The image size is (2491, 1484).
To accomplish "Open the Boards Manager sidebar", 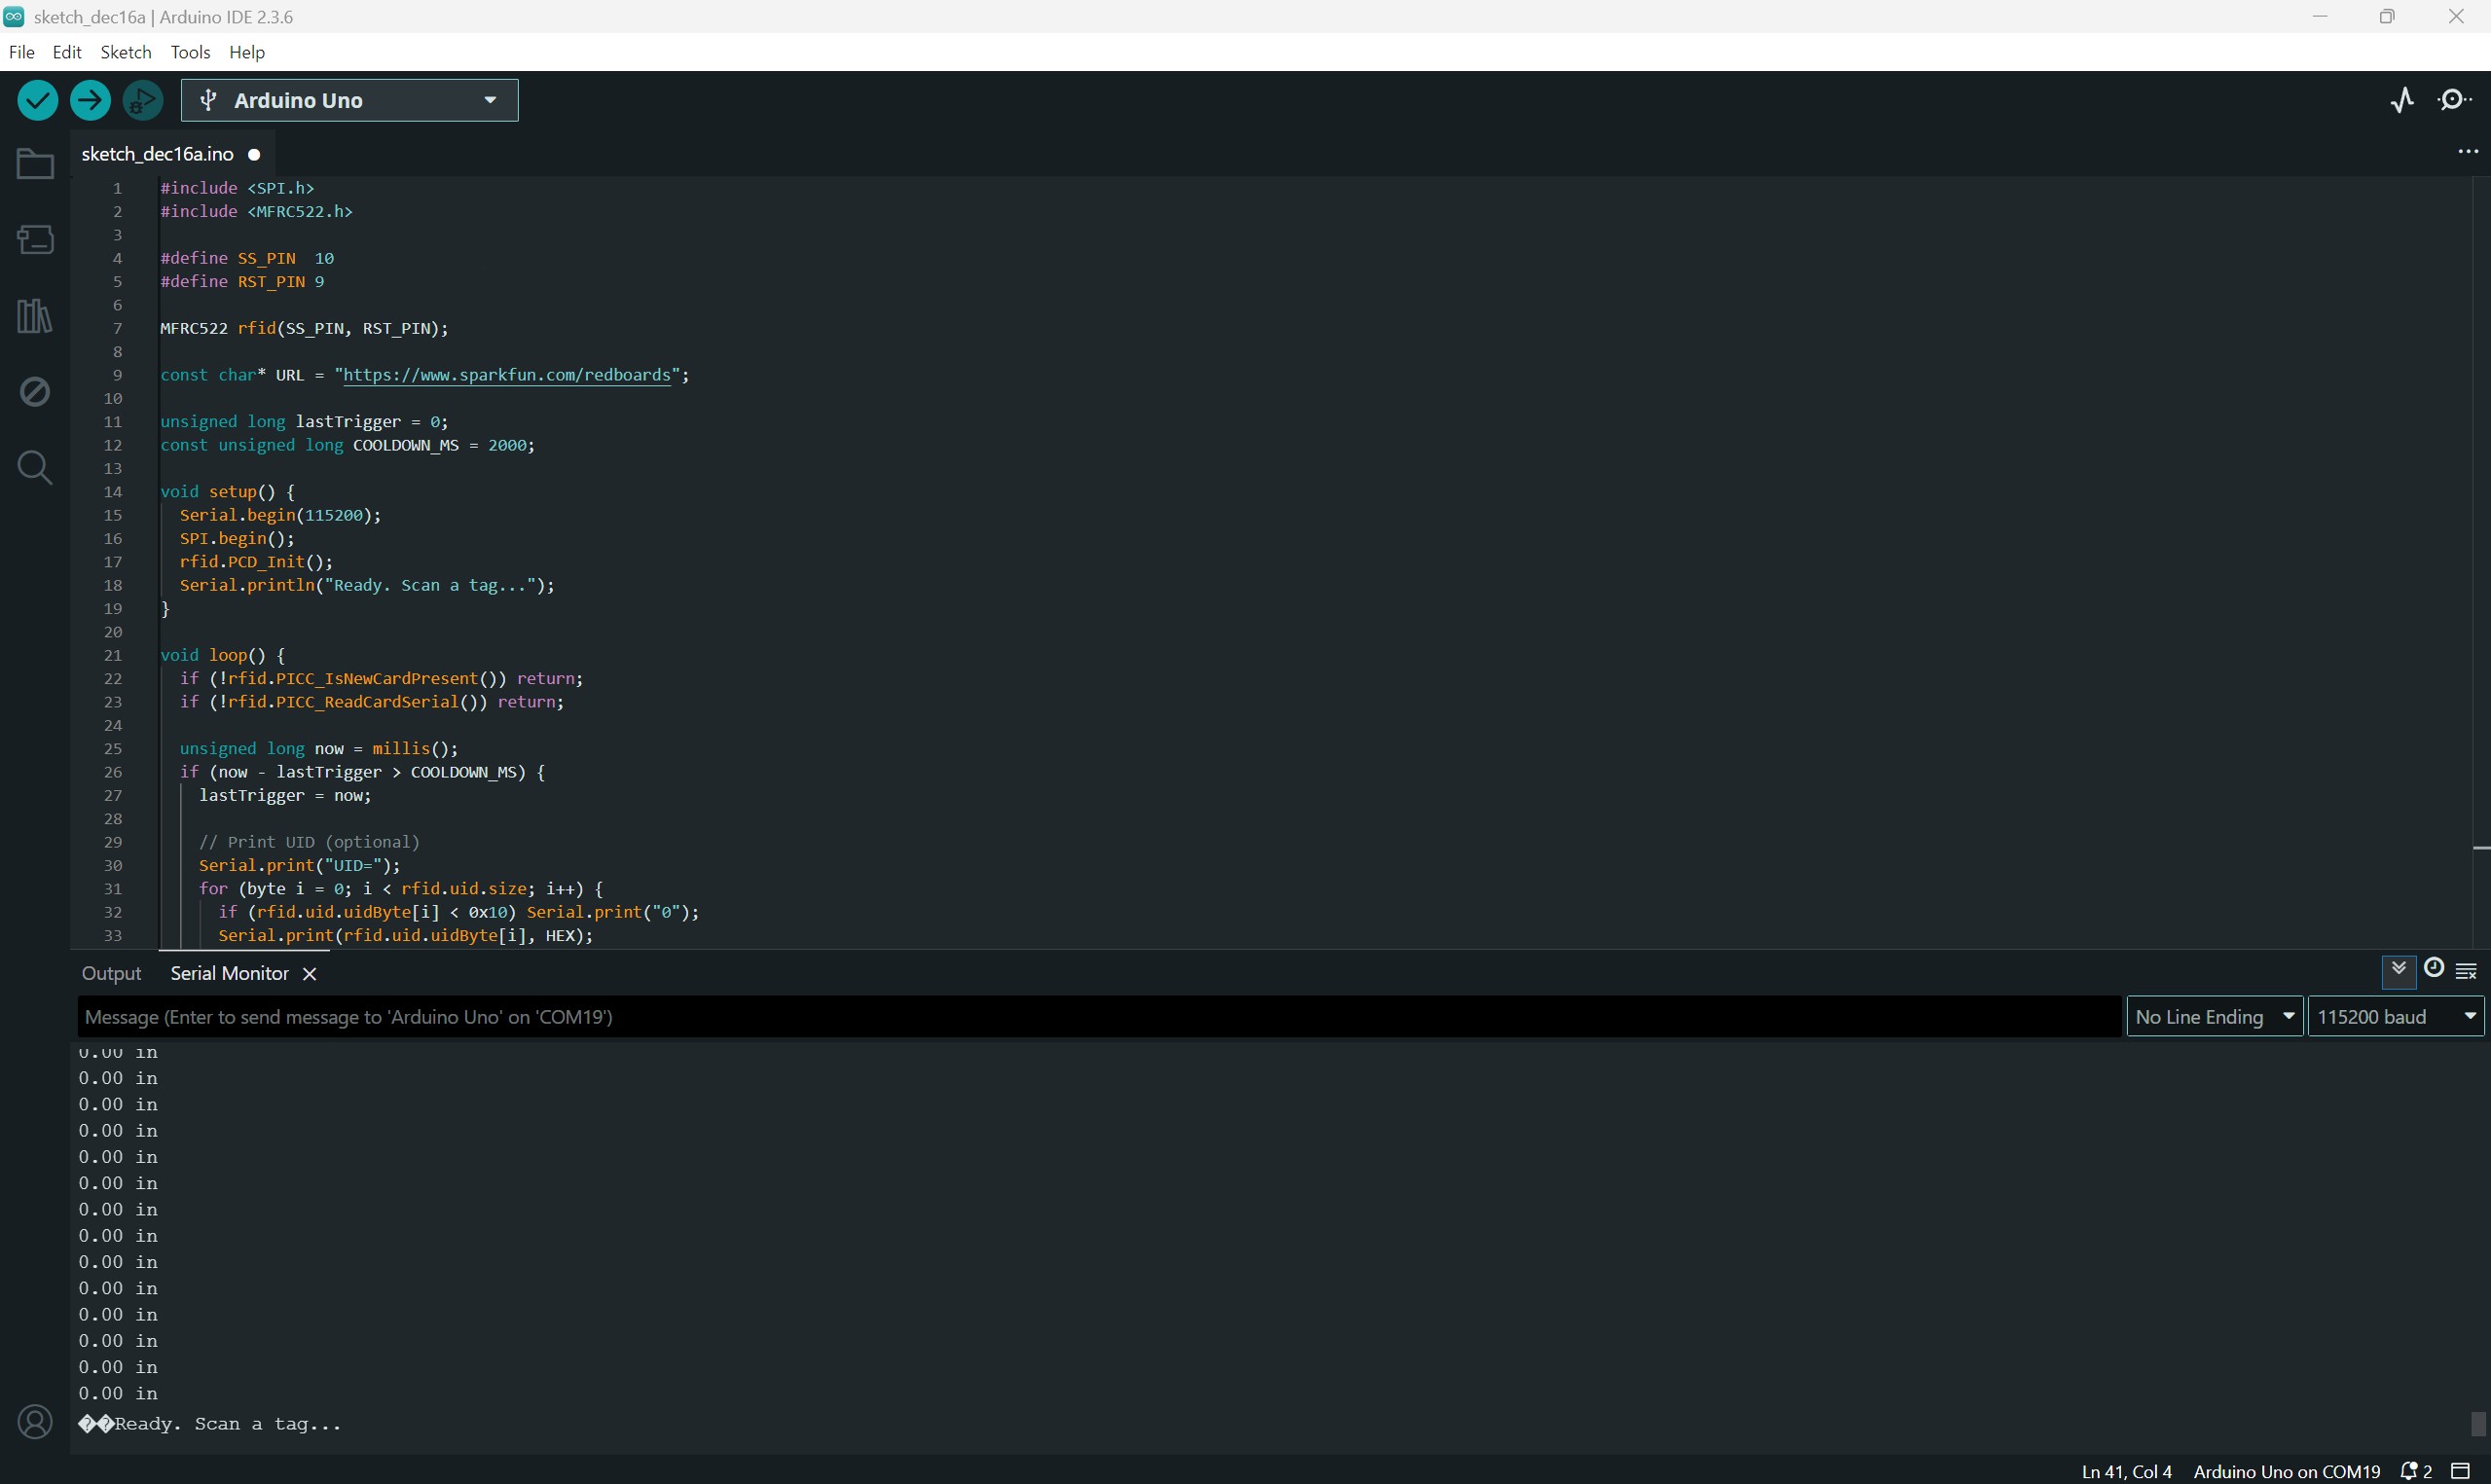I will pos(34,239).
